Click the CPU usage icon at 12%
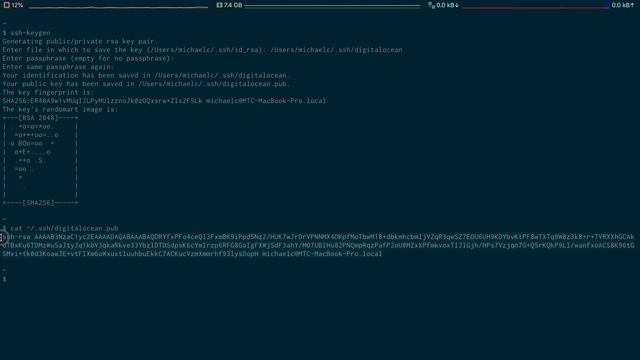Viewport: 640px width, 360px height. [x=7, y=5]
